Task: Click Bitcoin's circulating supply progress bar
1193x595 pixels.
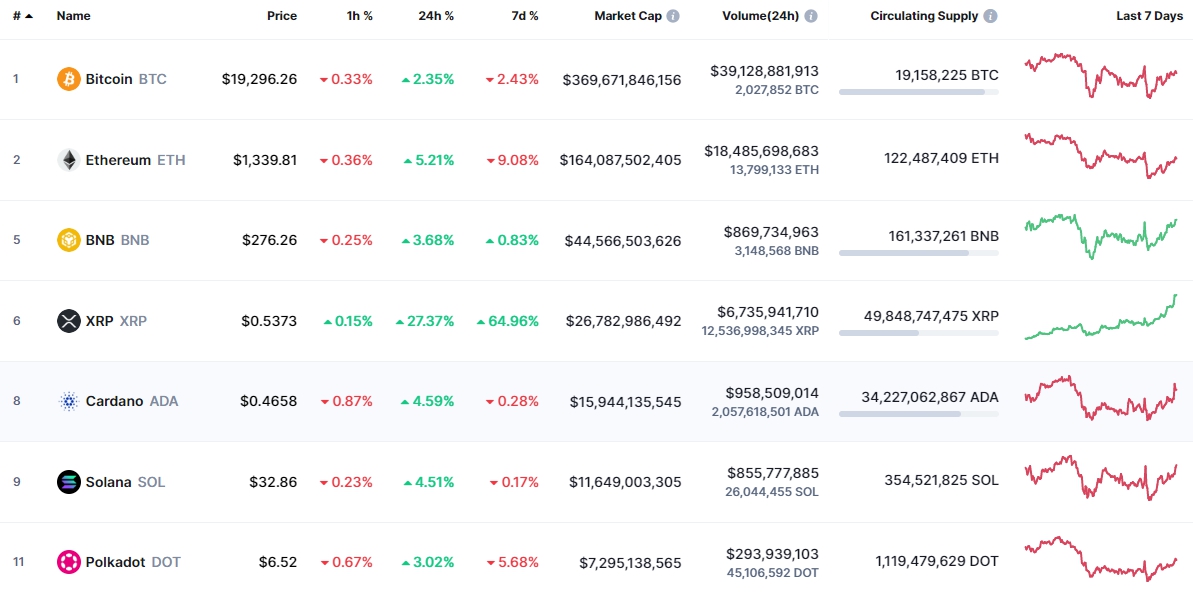Action: pyautogui.click(x=919, y=92)
